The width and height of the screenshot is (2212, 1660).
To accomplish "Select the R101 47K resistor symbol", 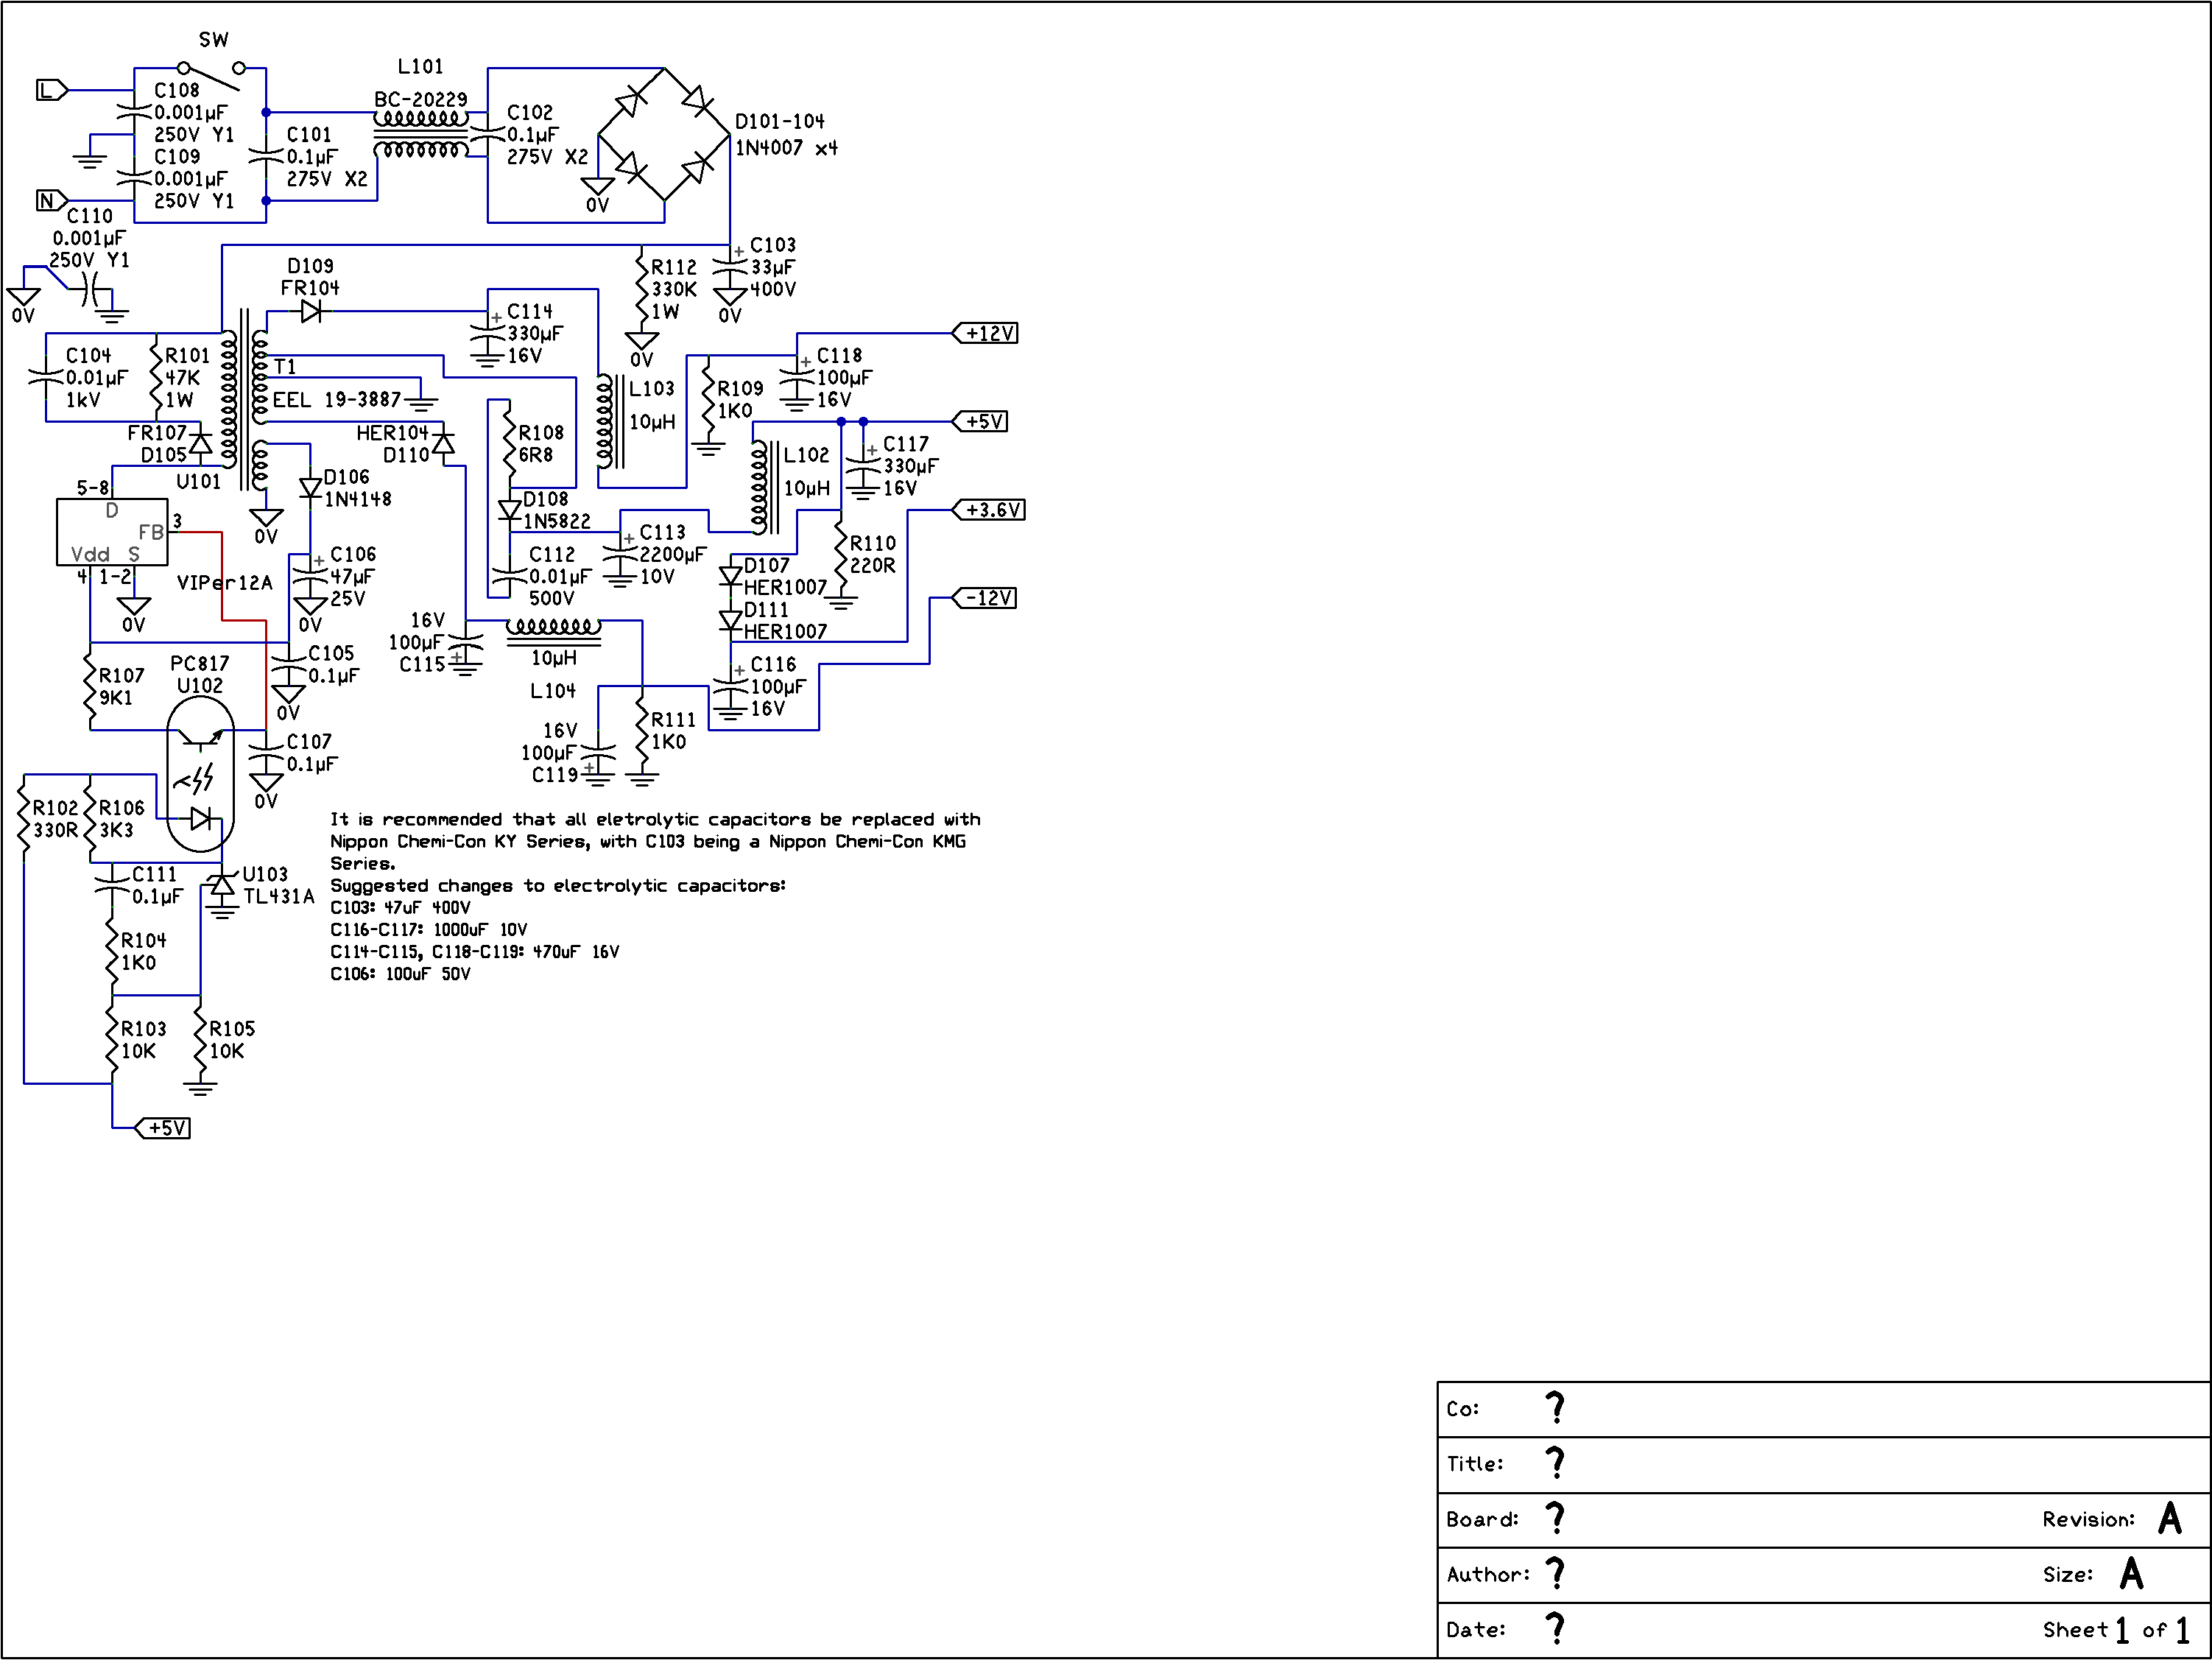I will pos(156,378).
